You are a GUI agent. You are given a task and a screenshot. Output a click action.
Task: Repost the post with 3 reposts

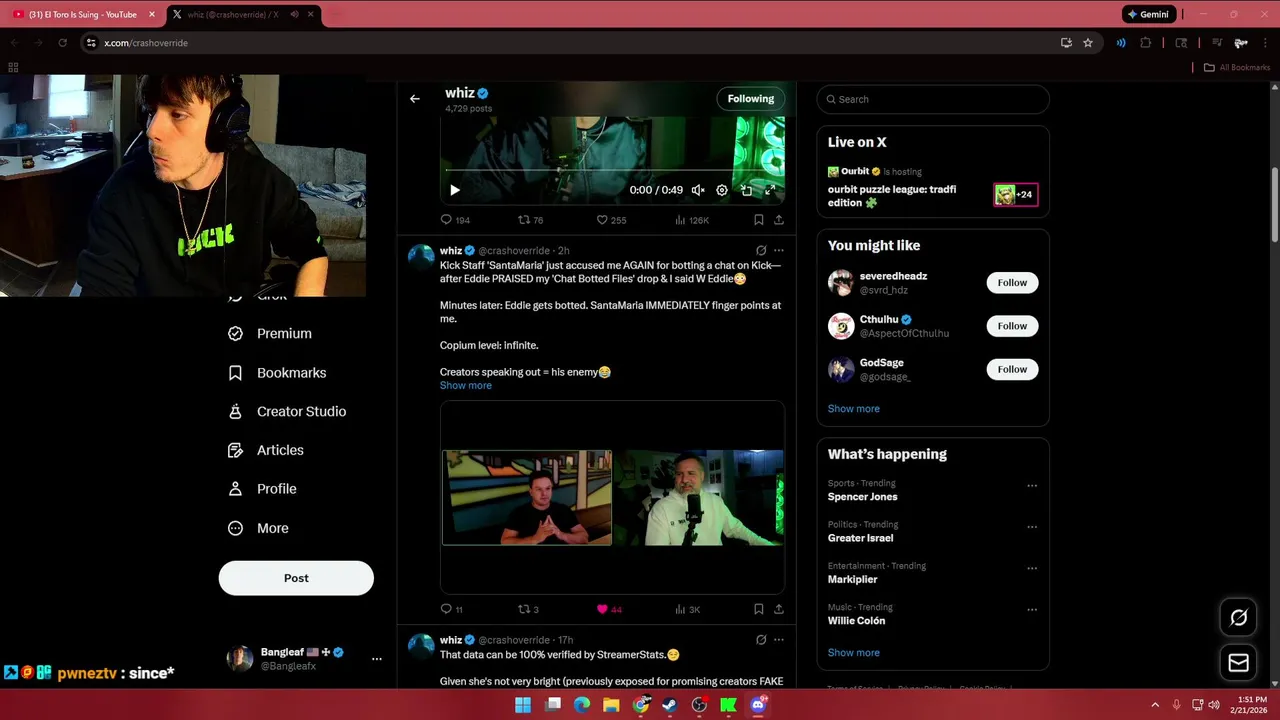coord(528,609)
